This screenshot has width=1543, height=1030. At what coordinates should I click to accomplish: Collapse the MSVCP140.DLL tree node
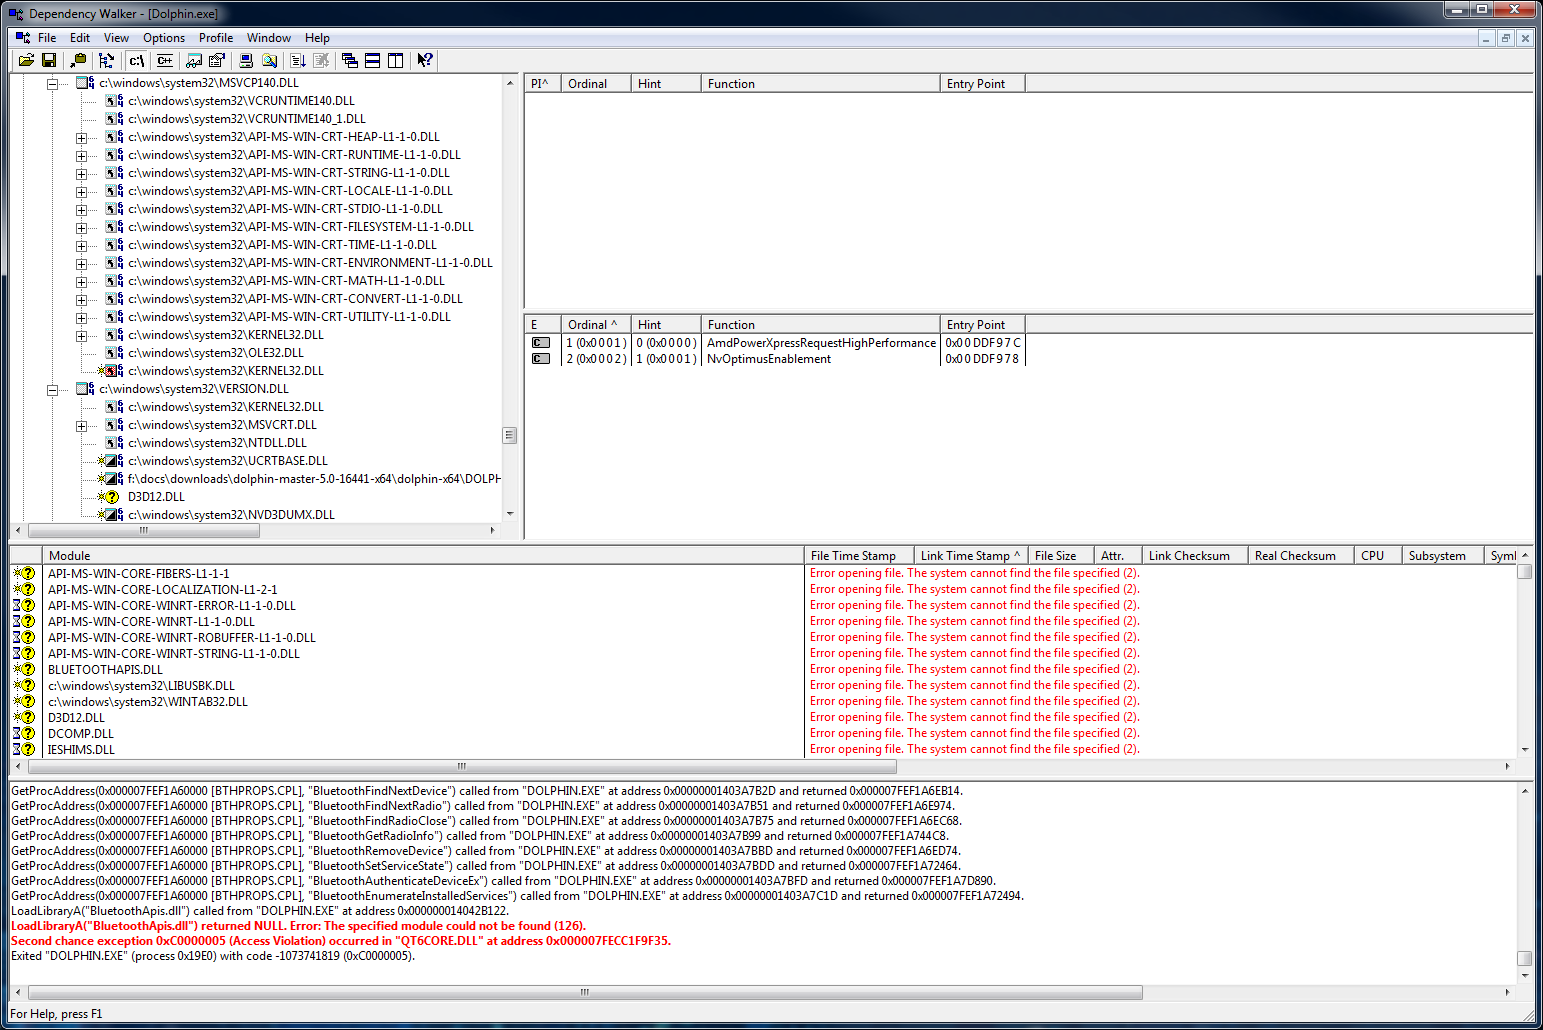(52, 83)
